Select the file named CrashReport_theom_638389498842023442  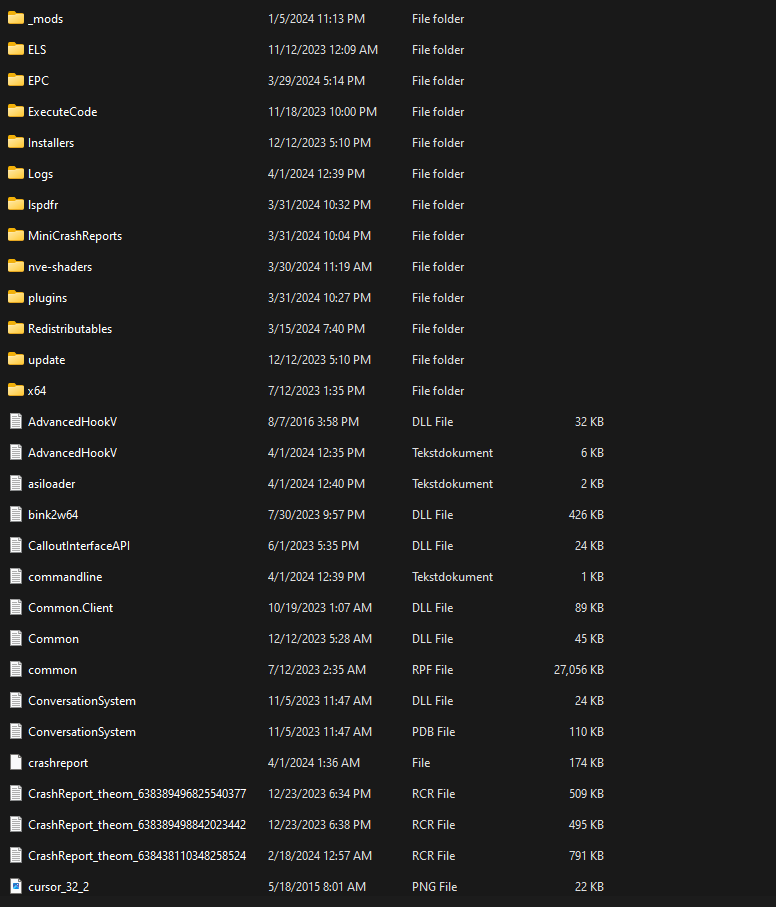click(137, 825)
